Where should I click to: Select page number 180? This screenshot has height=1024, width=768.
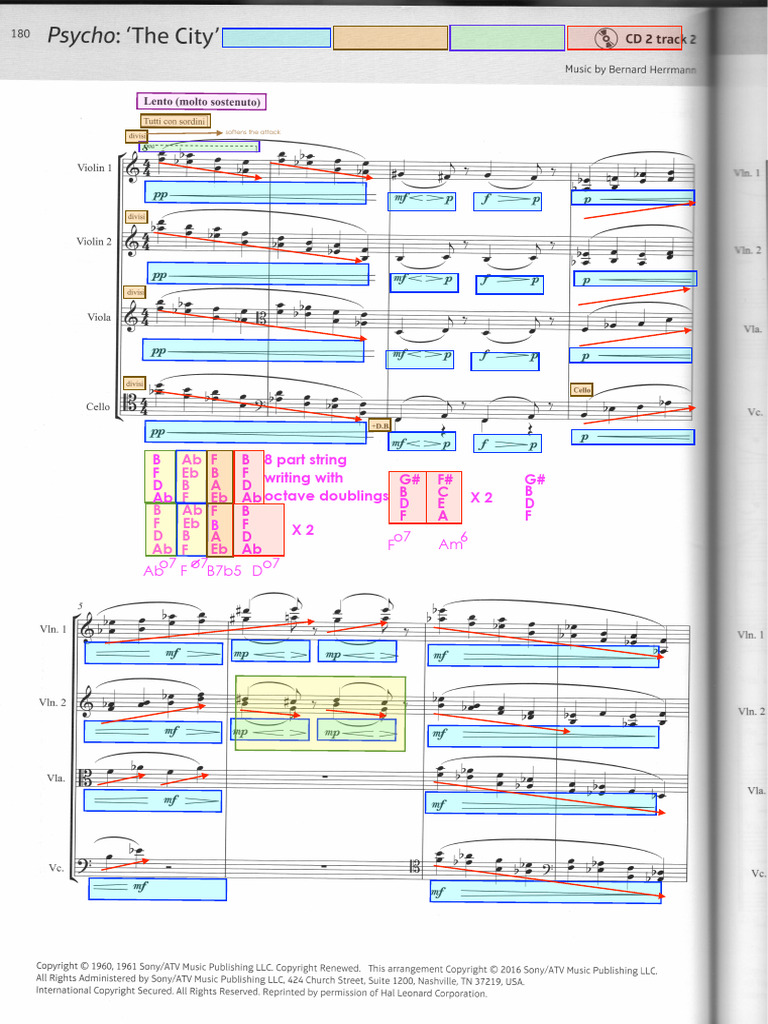(x=20, y=33)
